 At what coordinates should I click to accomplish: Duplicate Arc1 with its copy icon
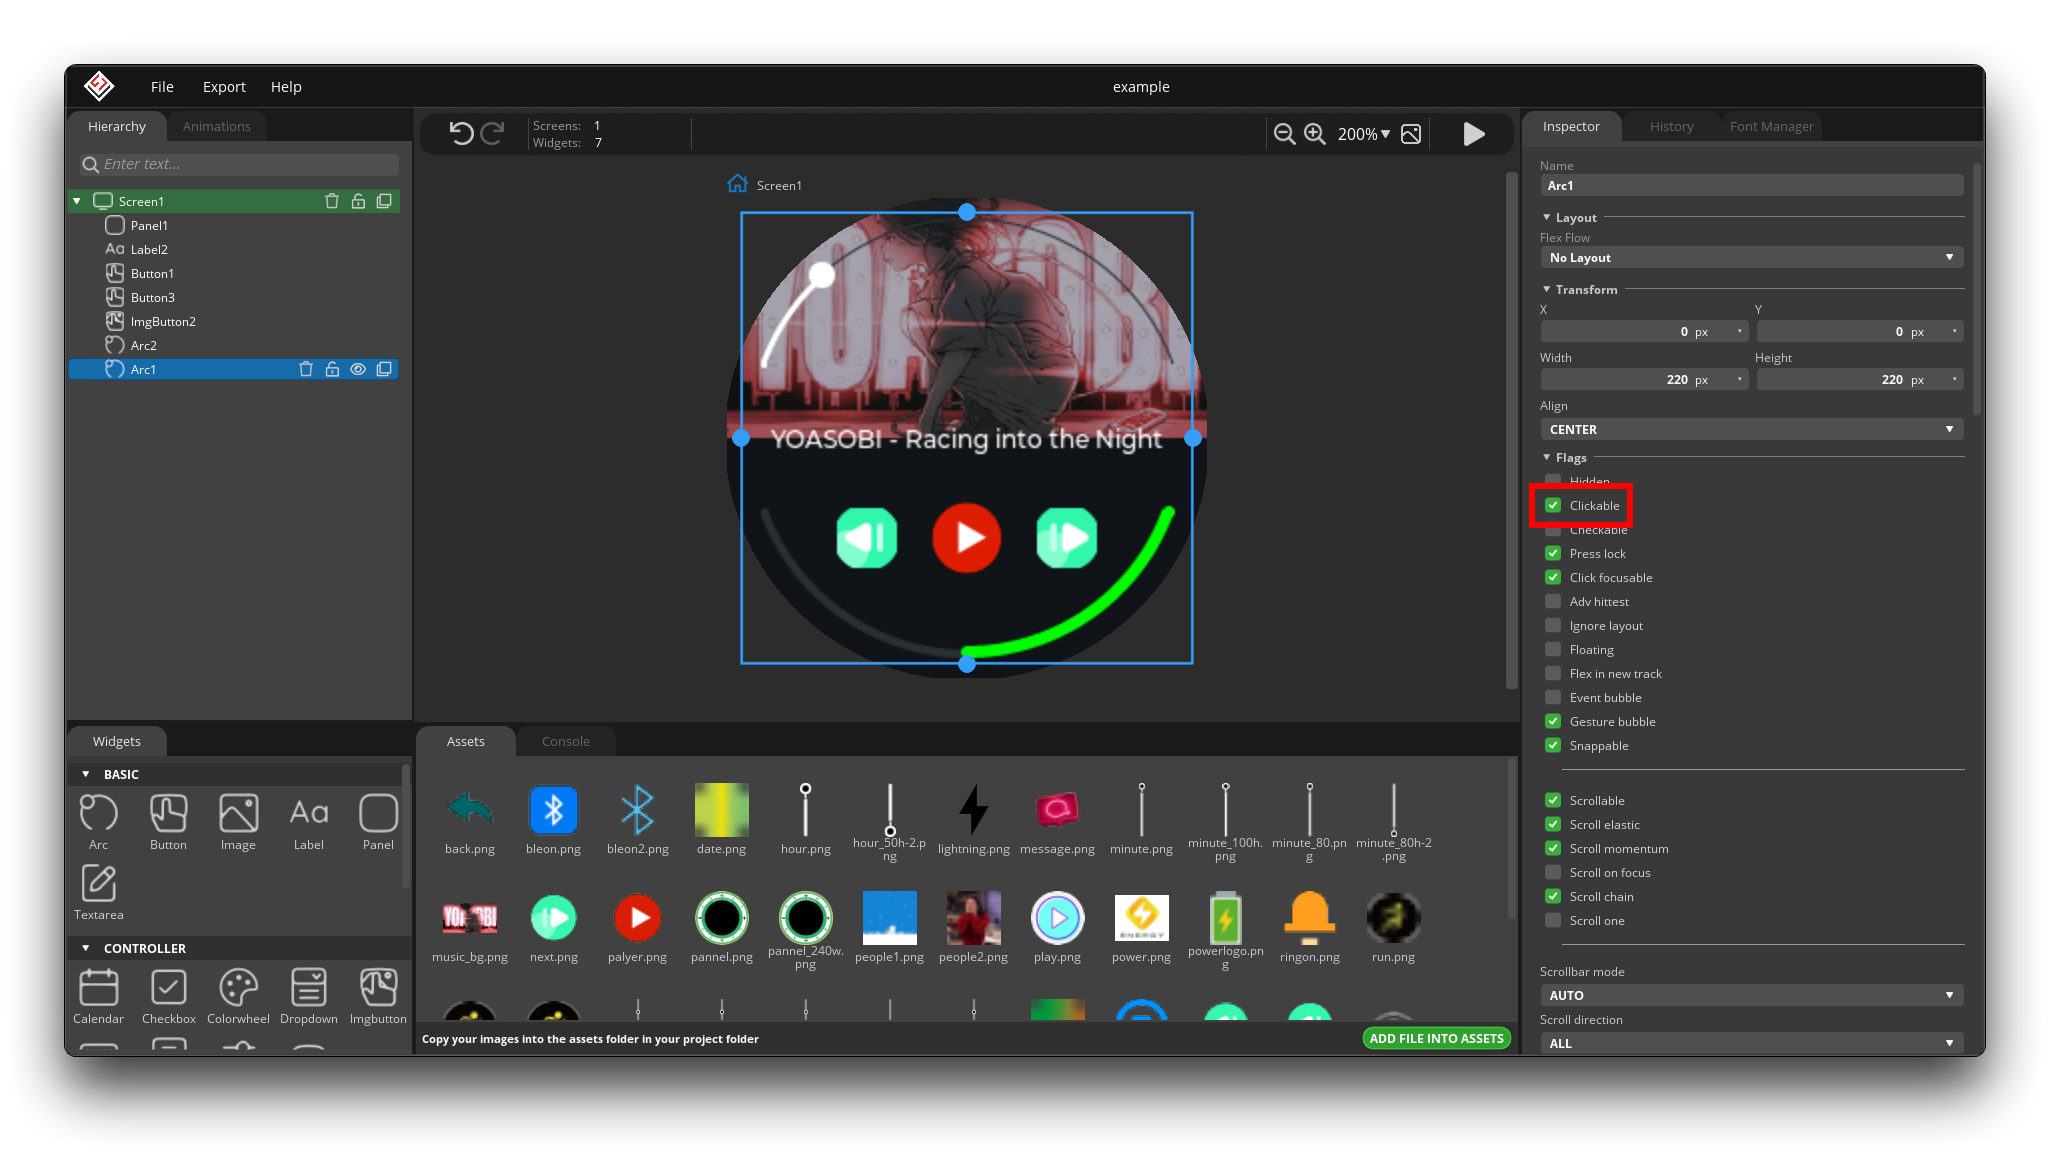coord(384,369)
